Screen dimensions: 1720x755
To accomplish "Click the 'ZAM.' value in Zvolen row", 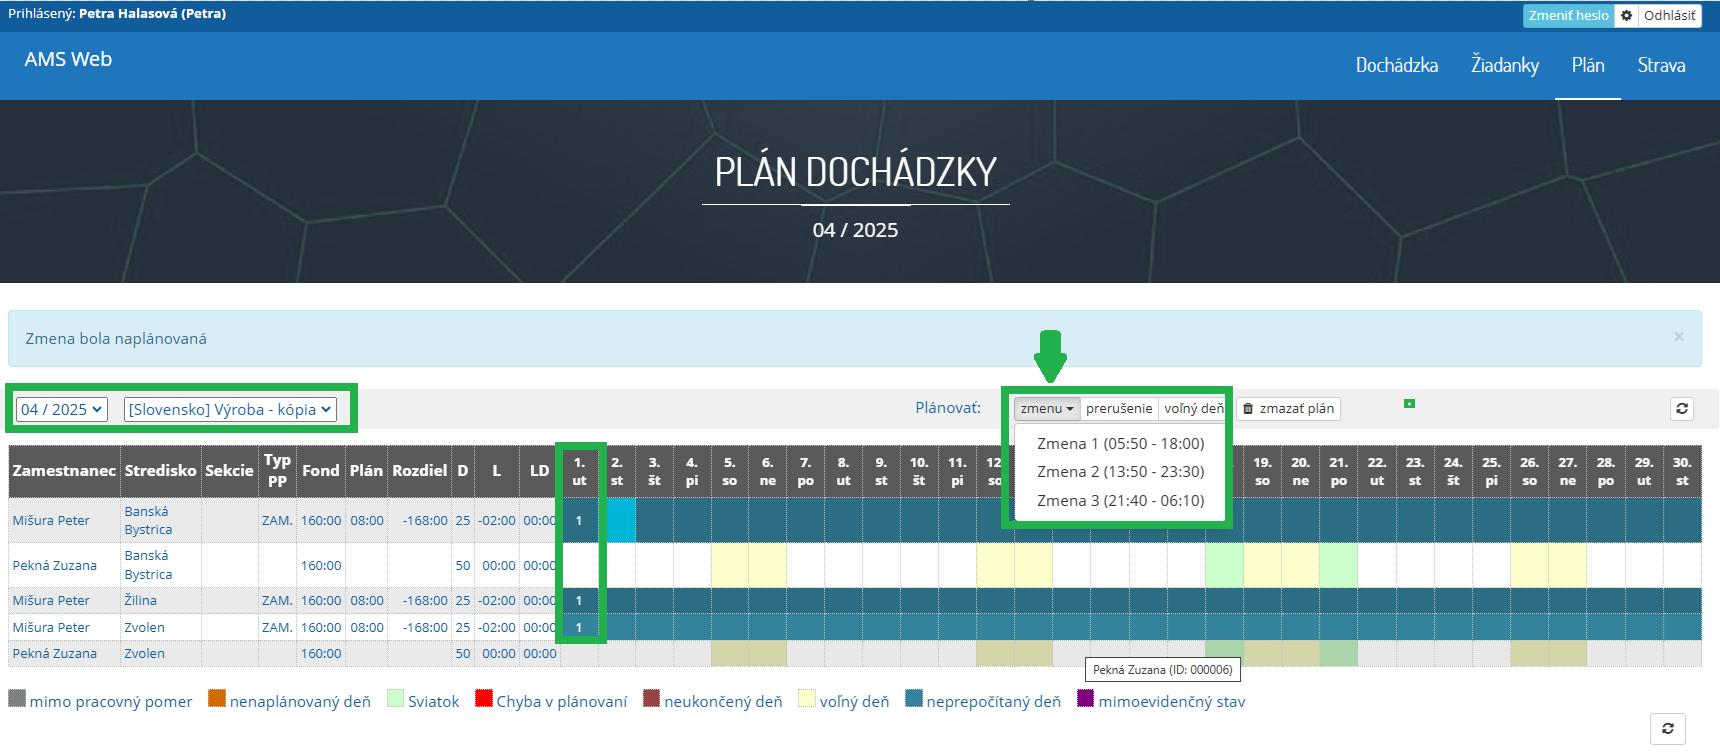I will click(277, 627).
